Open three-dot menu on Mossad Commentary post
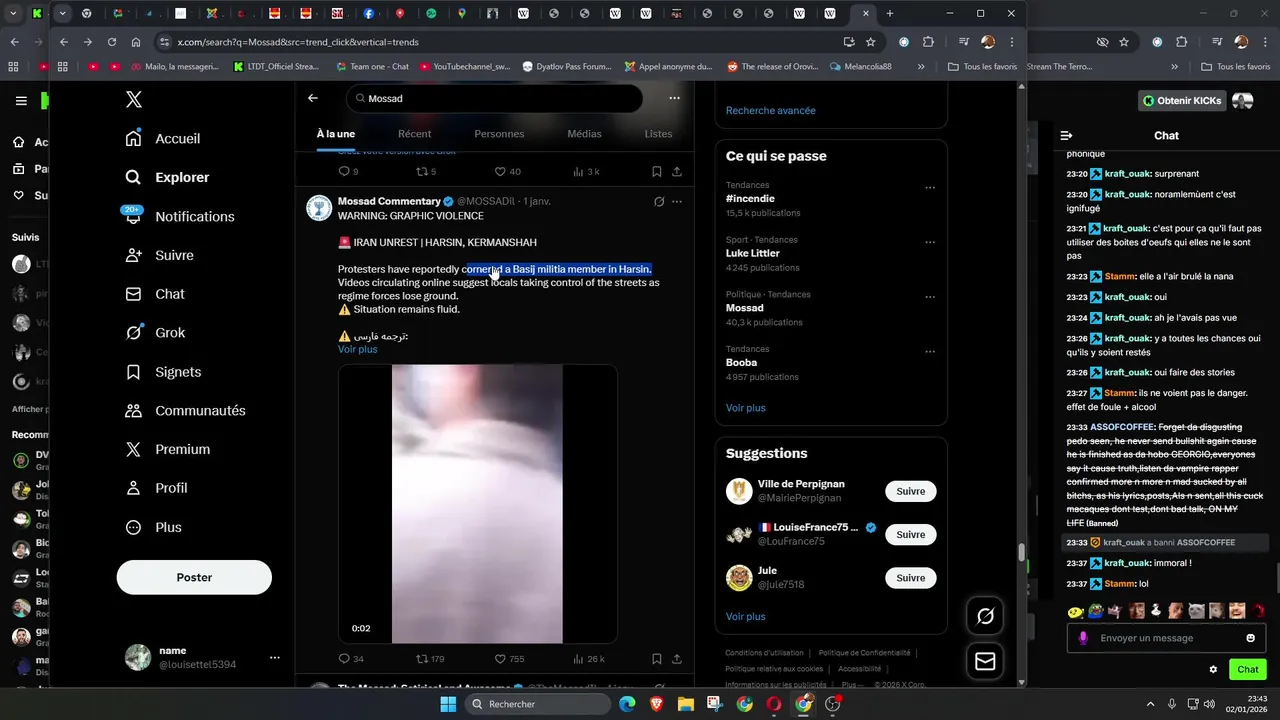1280x720 pixels. (677, 202)
